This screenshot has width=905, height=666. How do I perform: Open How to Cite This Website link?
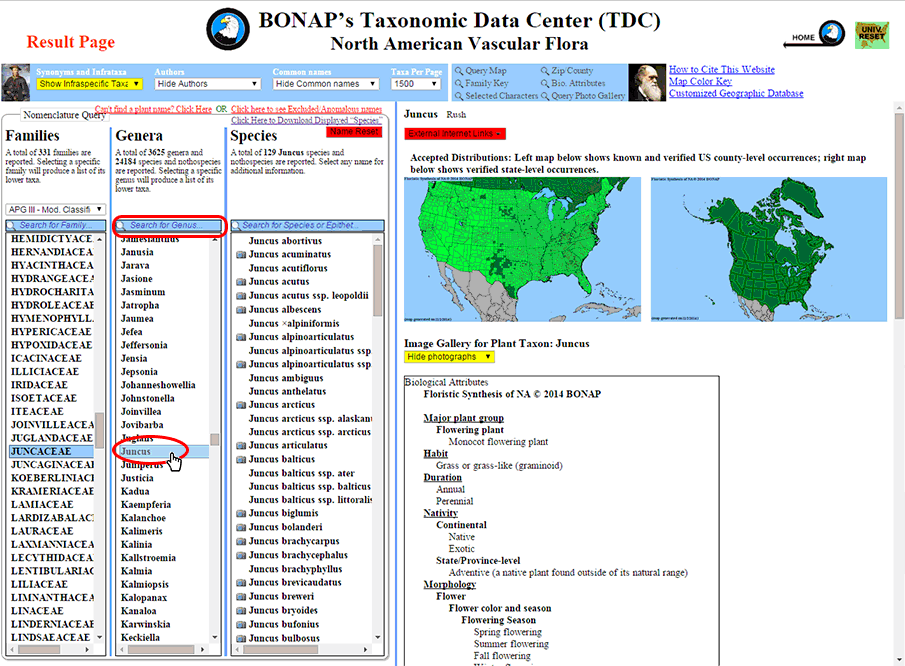point(721,70)
